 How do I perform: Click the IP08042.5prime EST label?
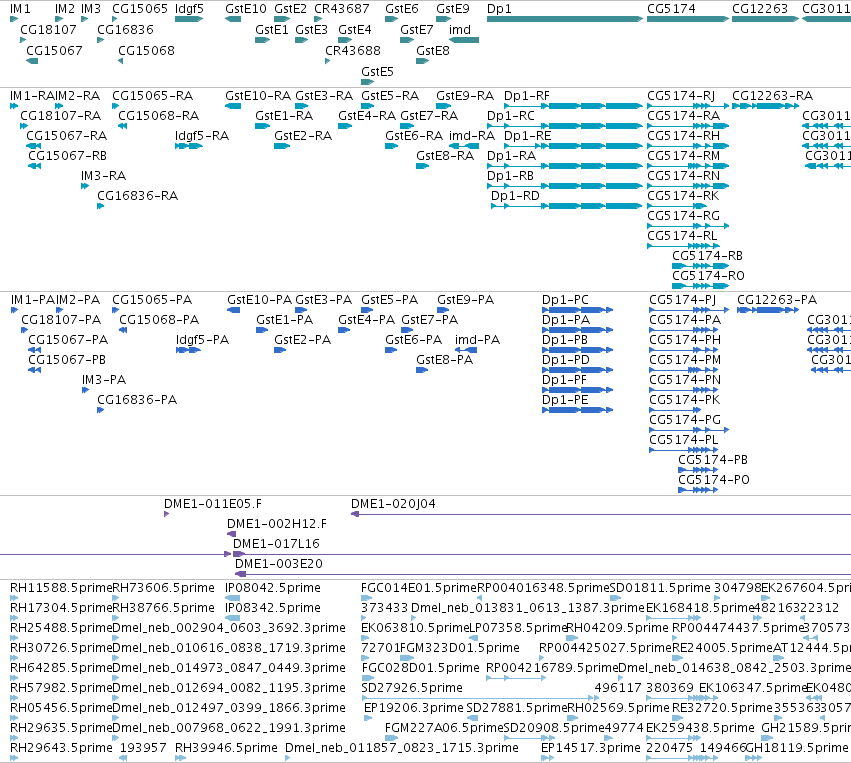272,588
